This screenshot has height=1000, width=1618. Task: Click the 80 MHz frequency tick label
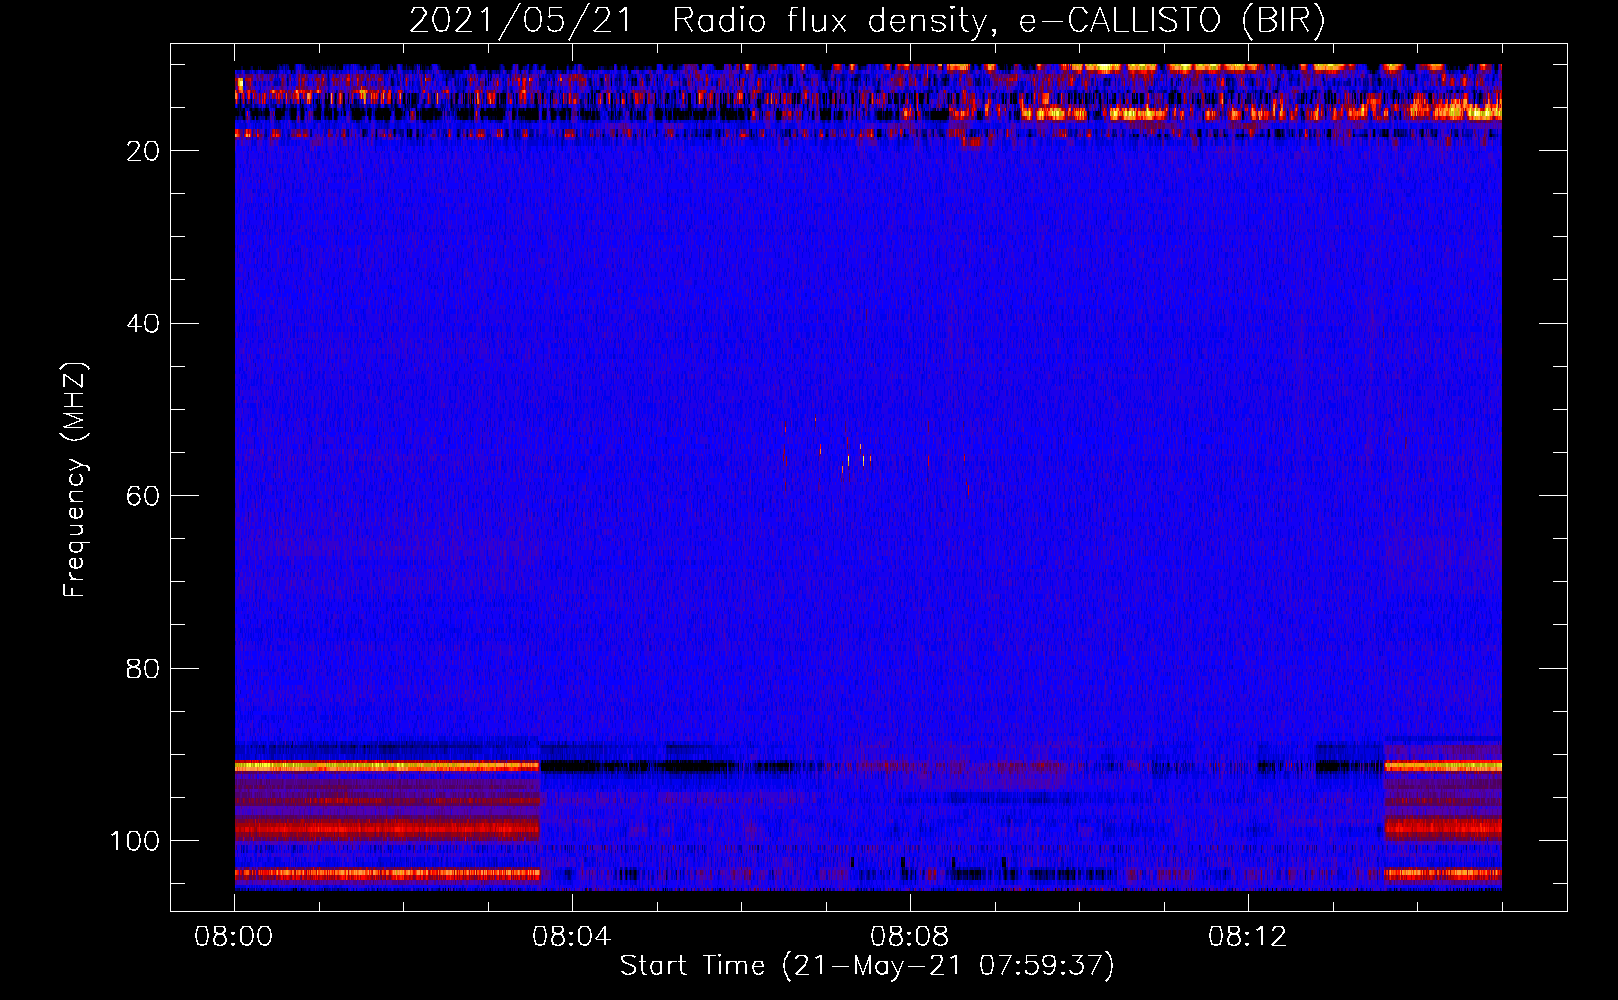(144, 668)
